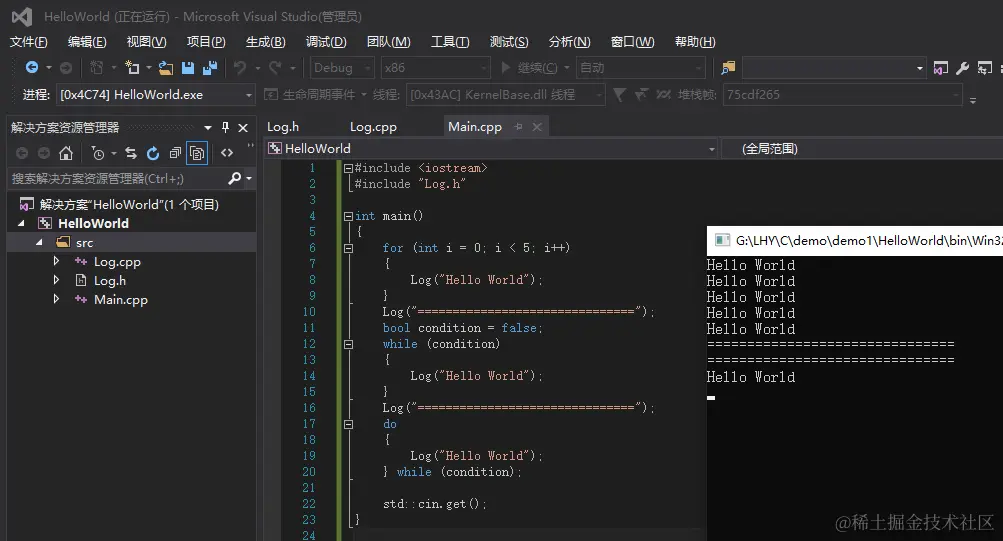Click the Refresh icon in Solution Explorer
This screenshot has width=1003, height=541.
153,153
